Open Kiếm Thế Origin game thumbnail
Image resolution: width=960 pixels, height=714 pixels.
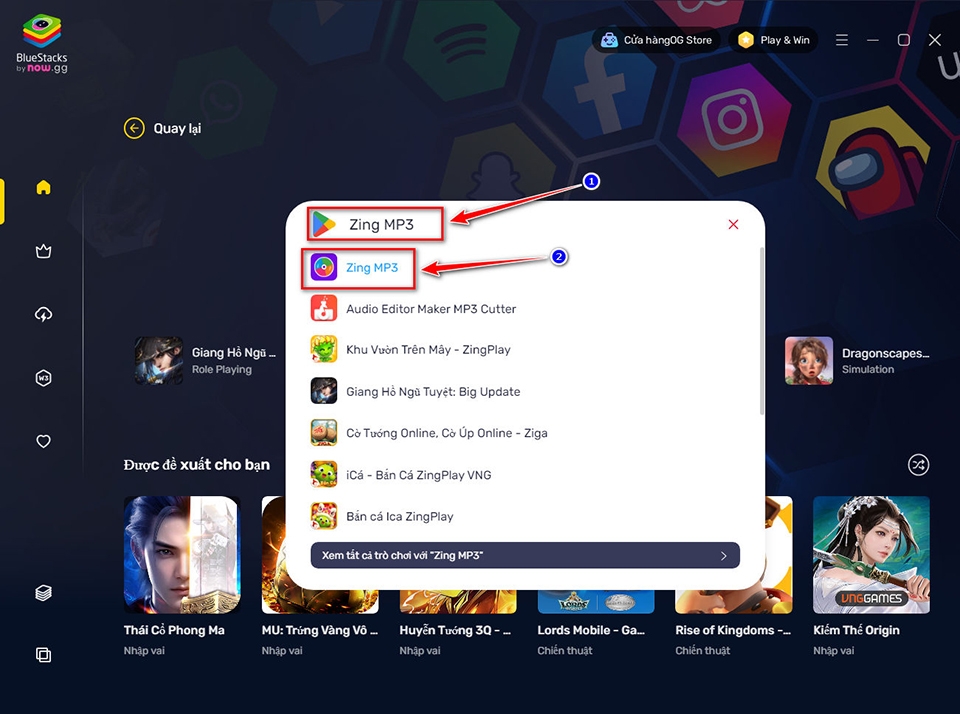point(871,555)
